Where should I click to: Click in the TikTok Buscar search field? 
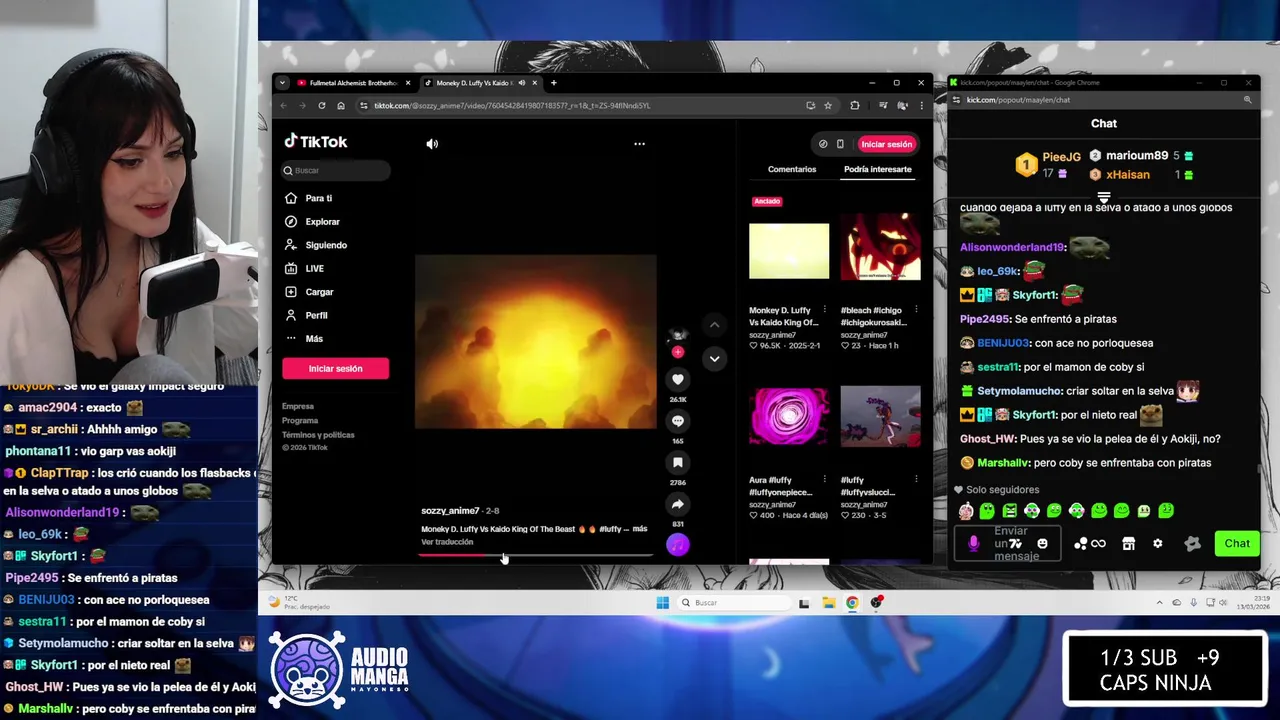pyautogui.click(x=336, y=170)
